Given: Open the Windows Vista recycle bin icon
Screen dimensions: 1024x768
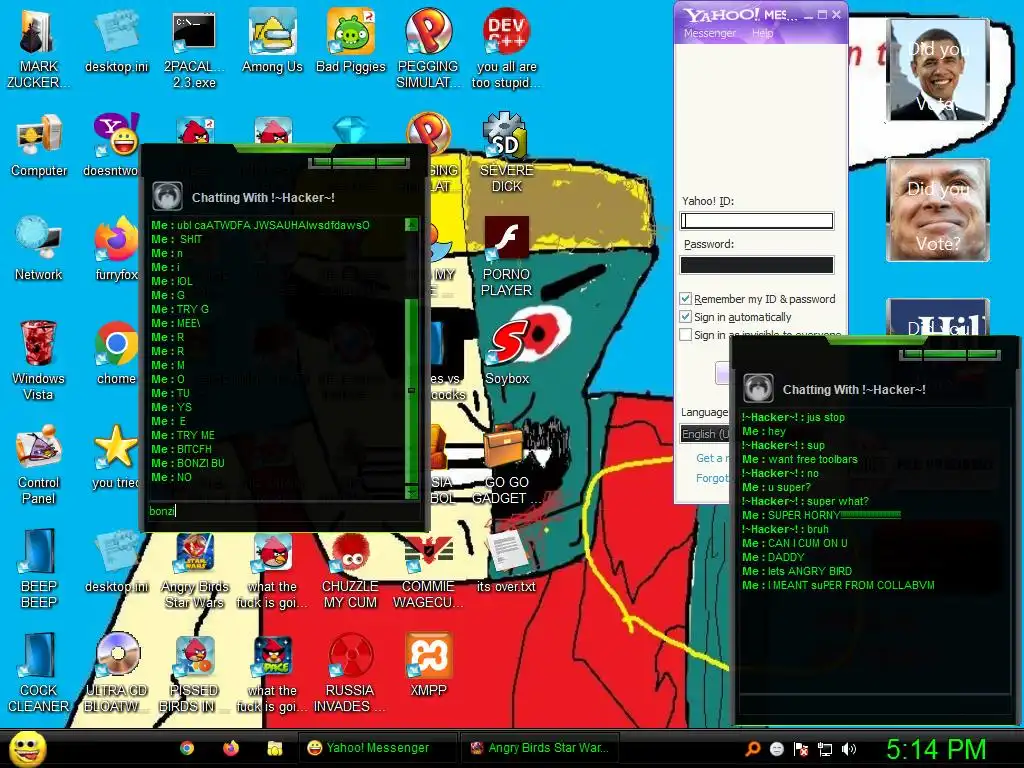Looking at the screenshot, I should 39,359.
